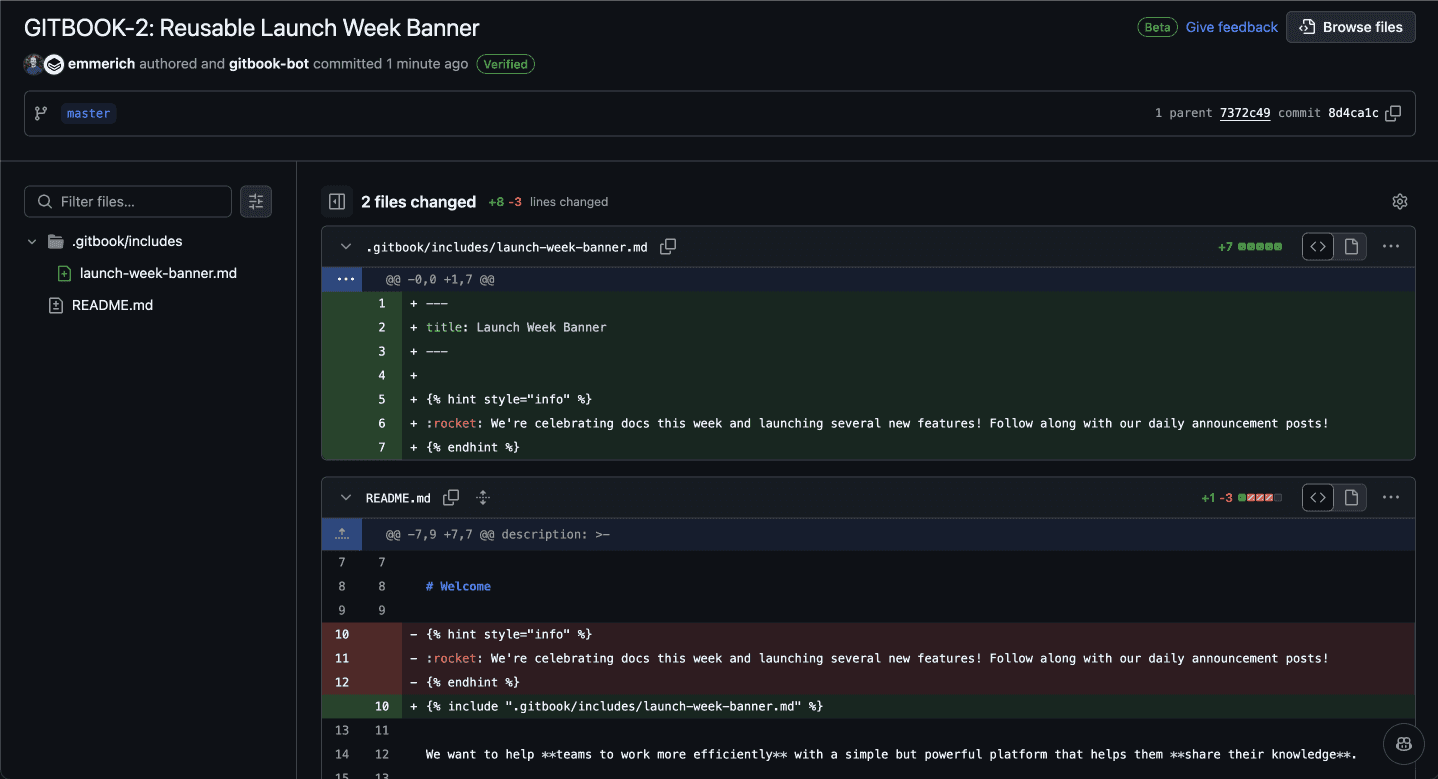Open diff view settings gear
Viewport: 1438px width, 779px height.
pyautogui.click(x=1400, y=201)
